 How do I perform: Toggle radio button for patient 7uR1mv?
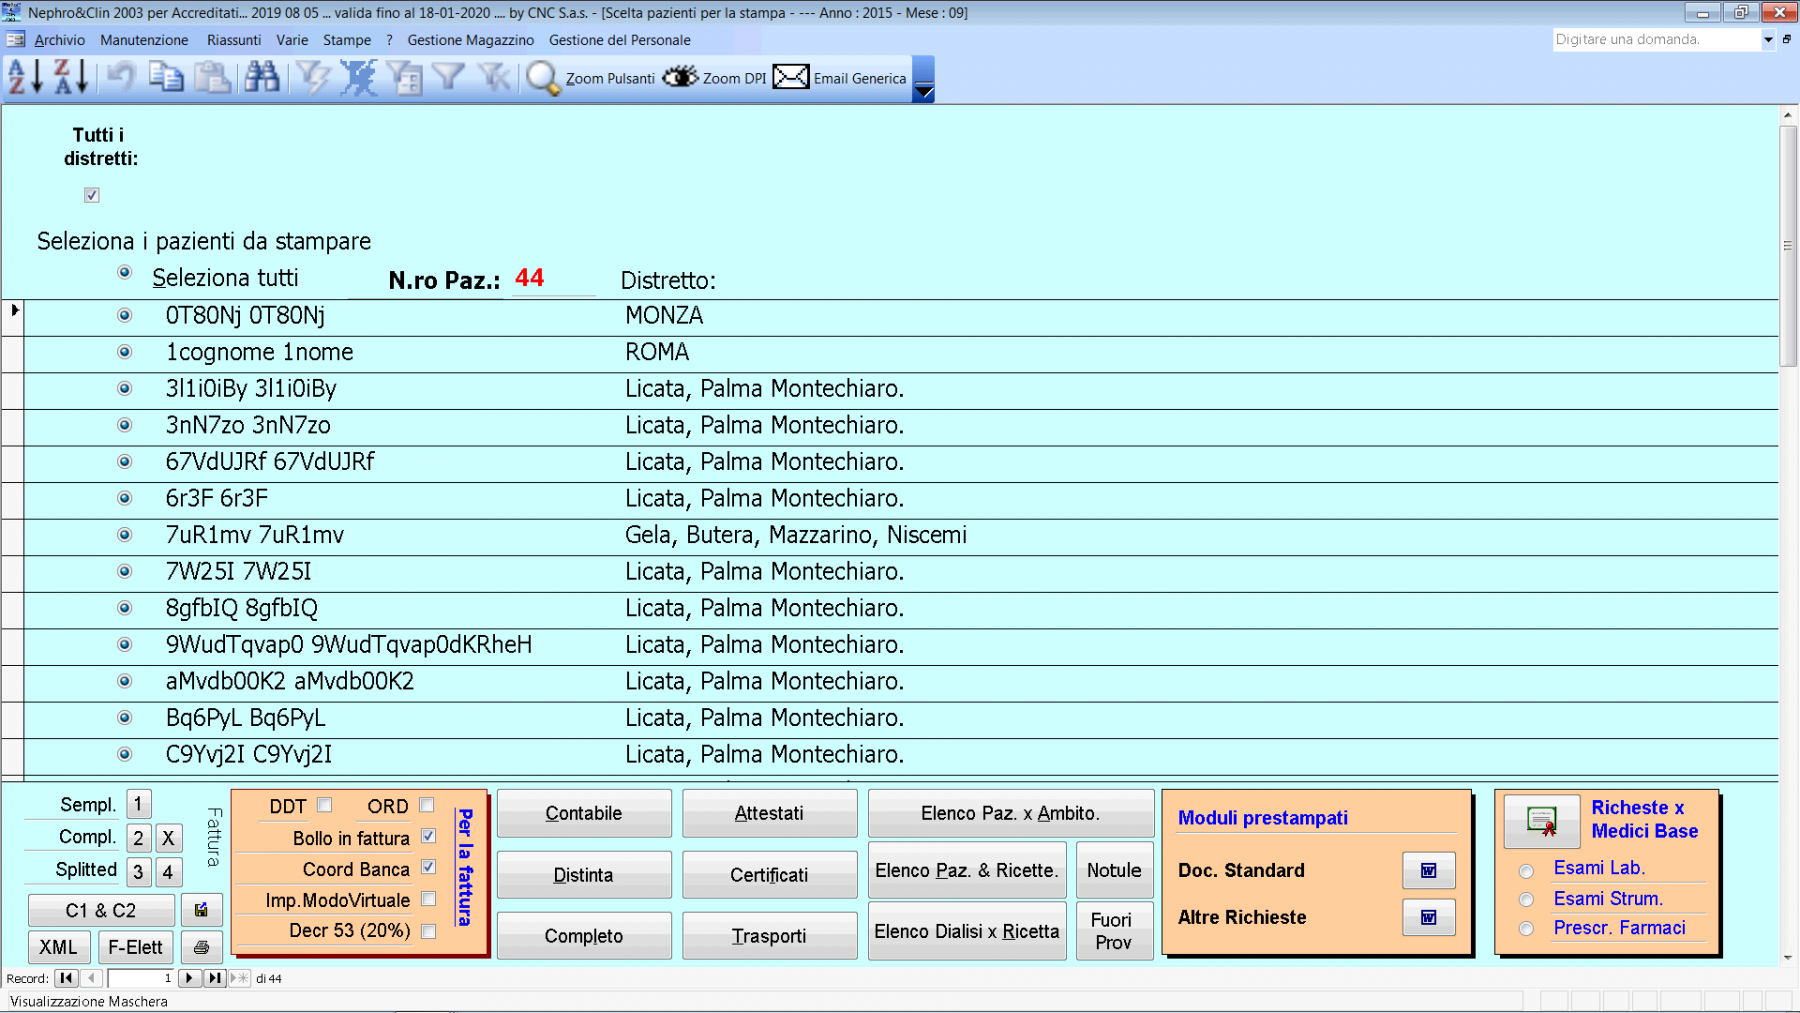coord(125,535)
